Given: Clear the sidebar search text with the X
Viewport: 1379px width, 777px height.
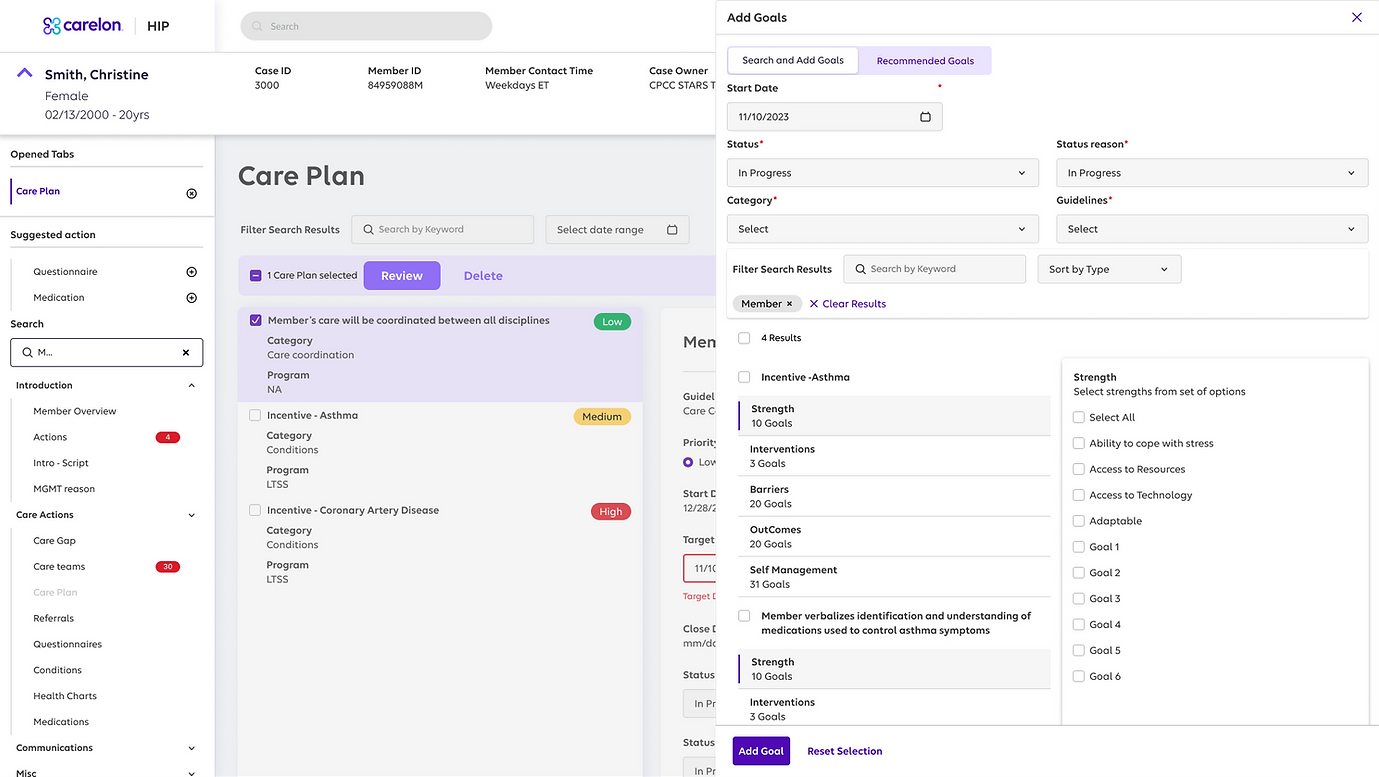Looking at the screenshot, I should pos(185,352).
